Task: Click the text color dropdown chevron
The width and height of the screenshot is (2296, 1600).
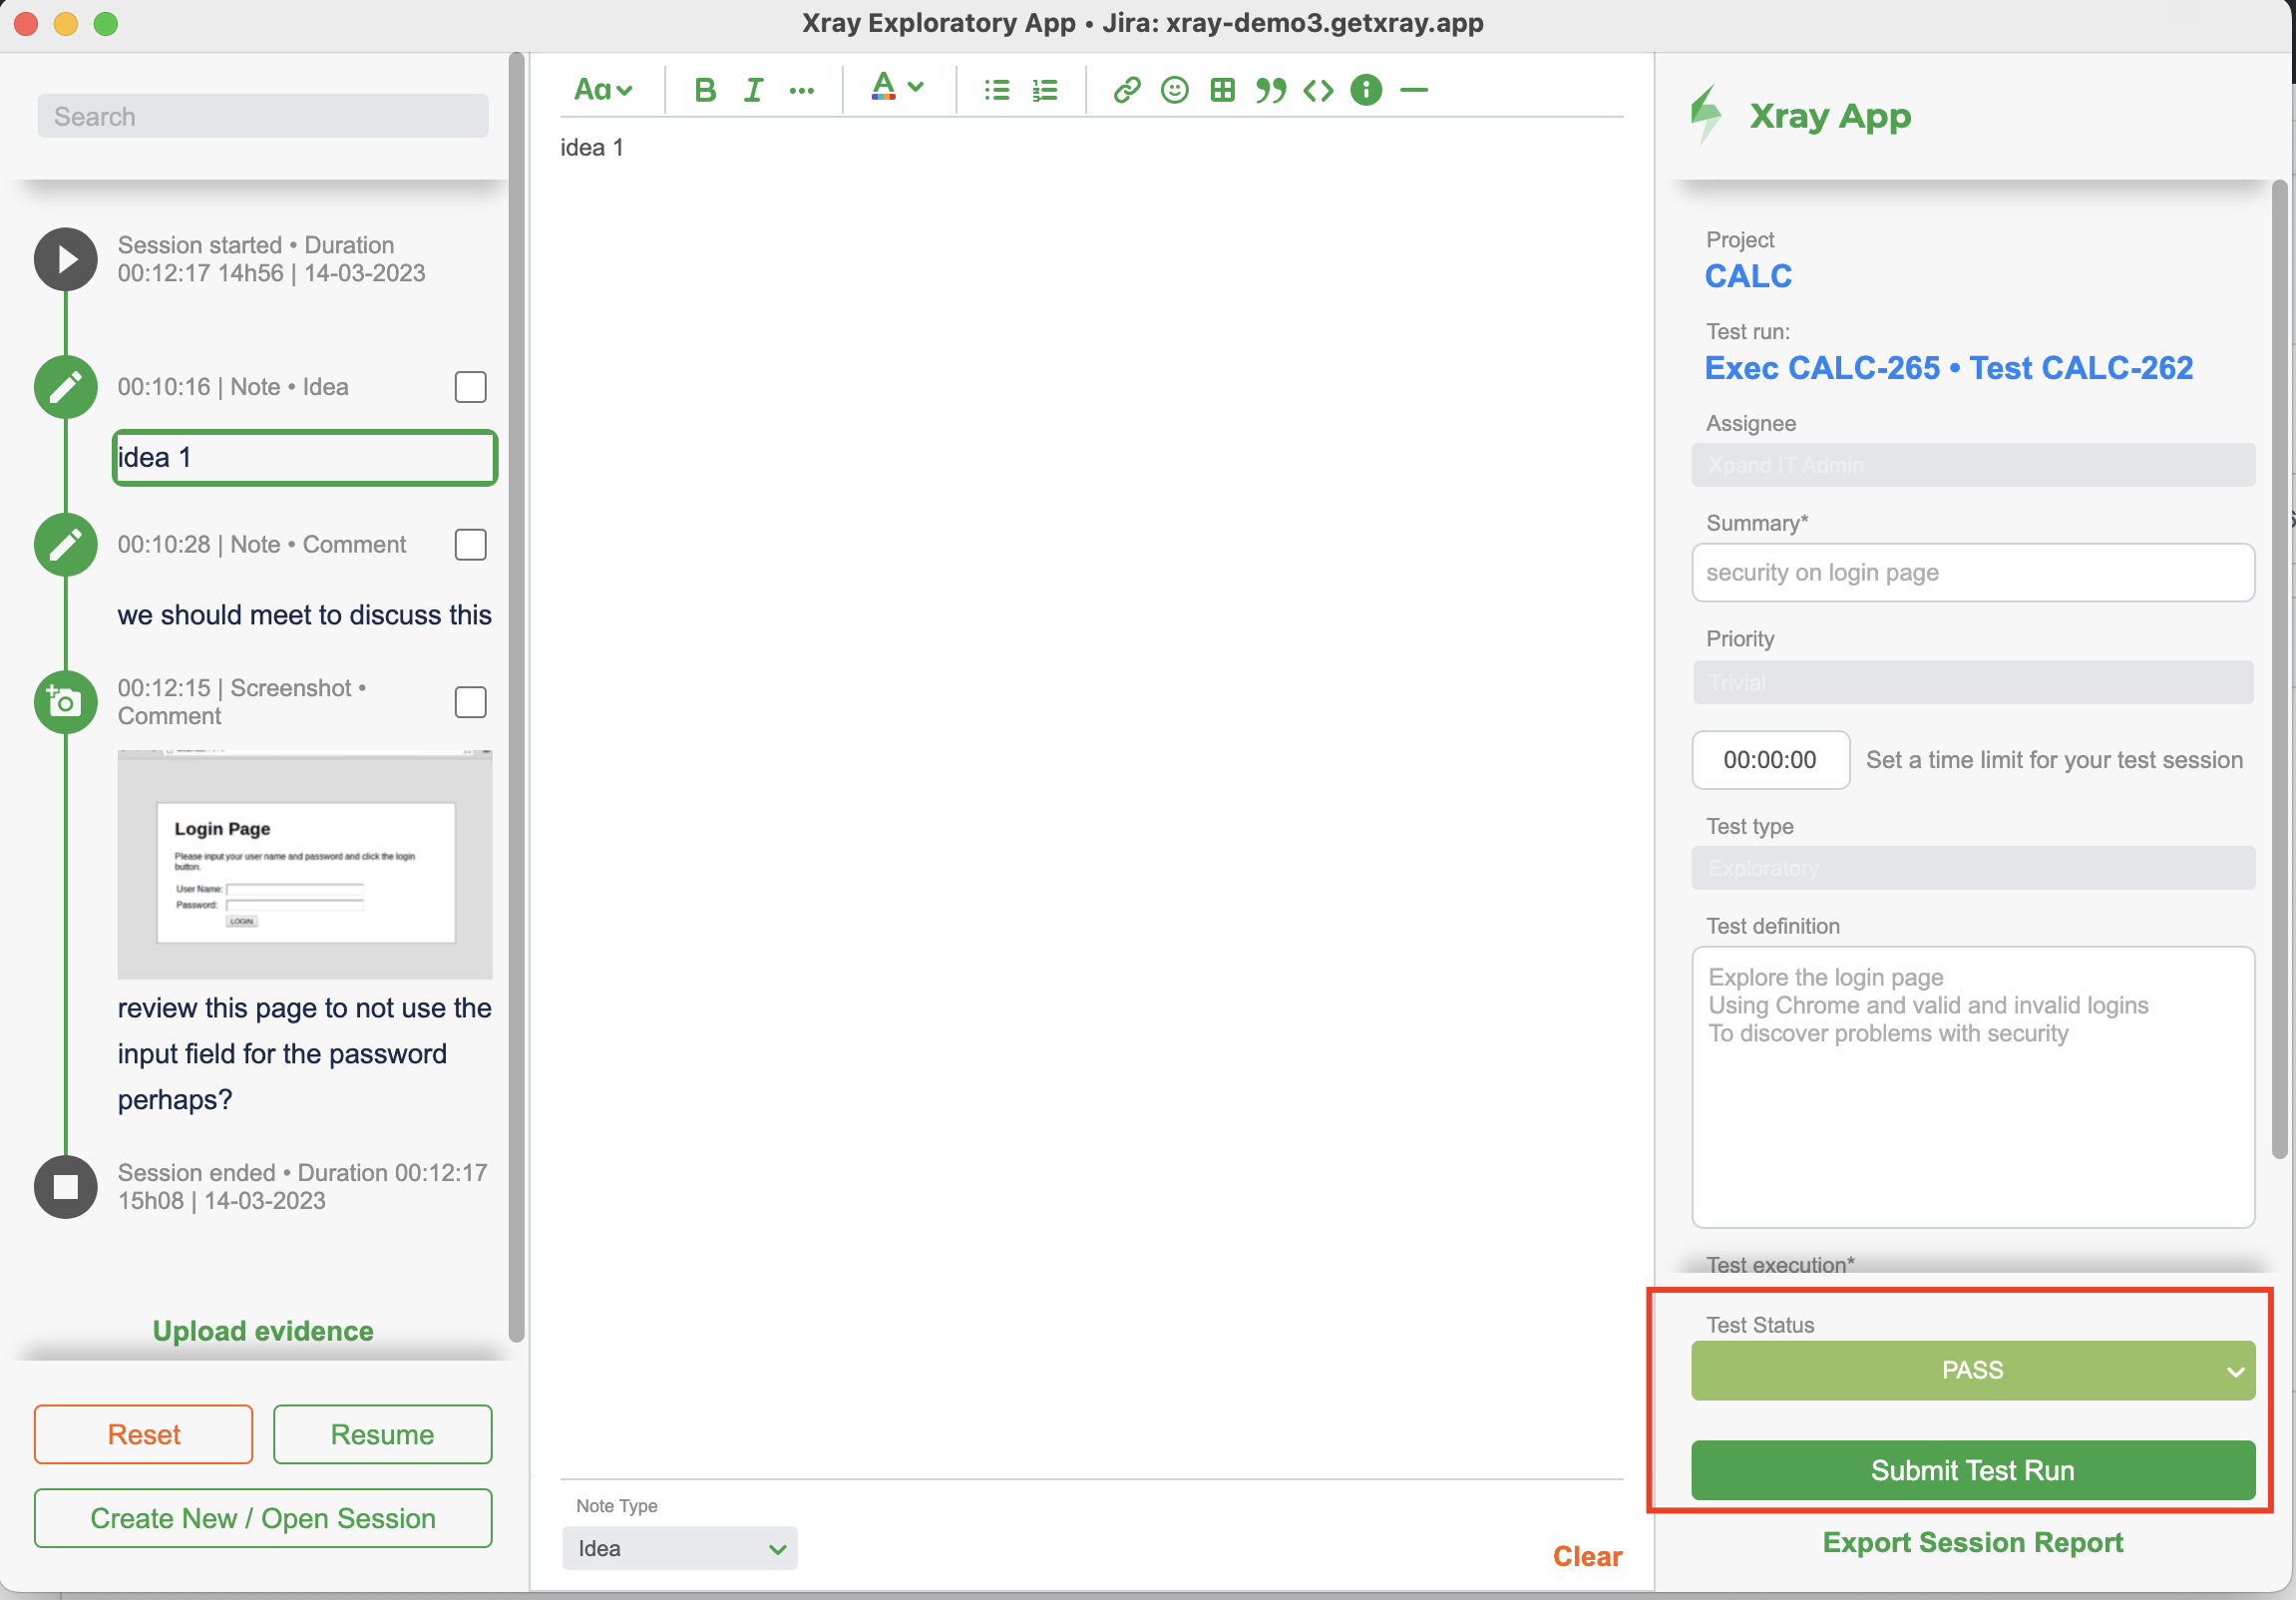Action: pos(915,88)
